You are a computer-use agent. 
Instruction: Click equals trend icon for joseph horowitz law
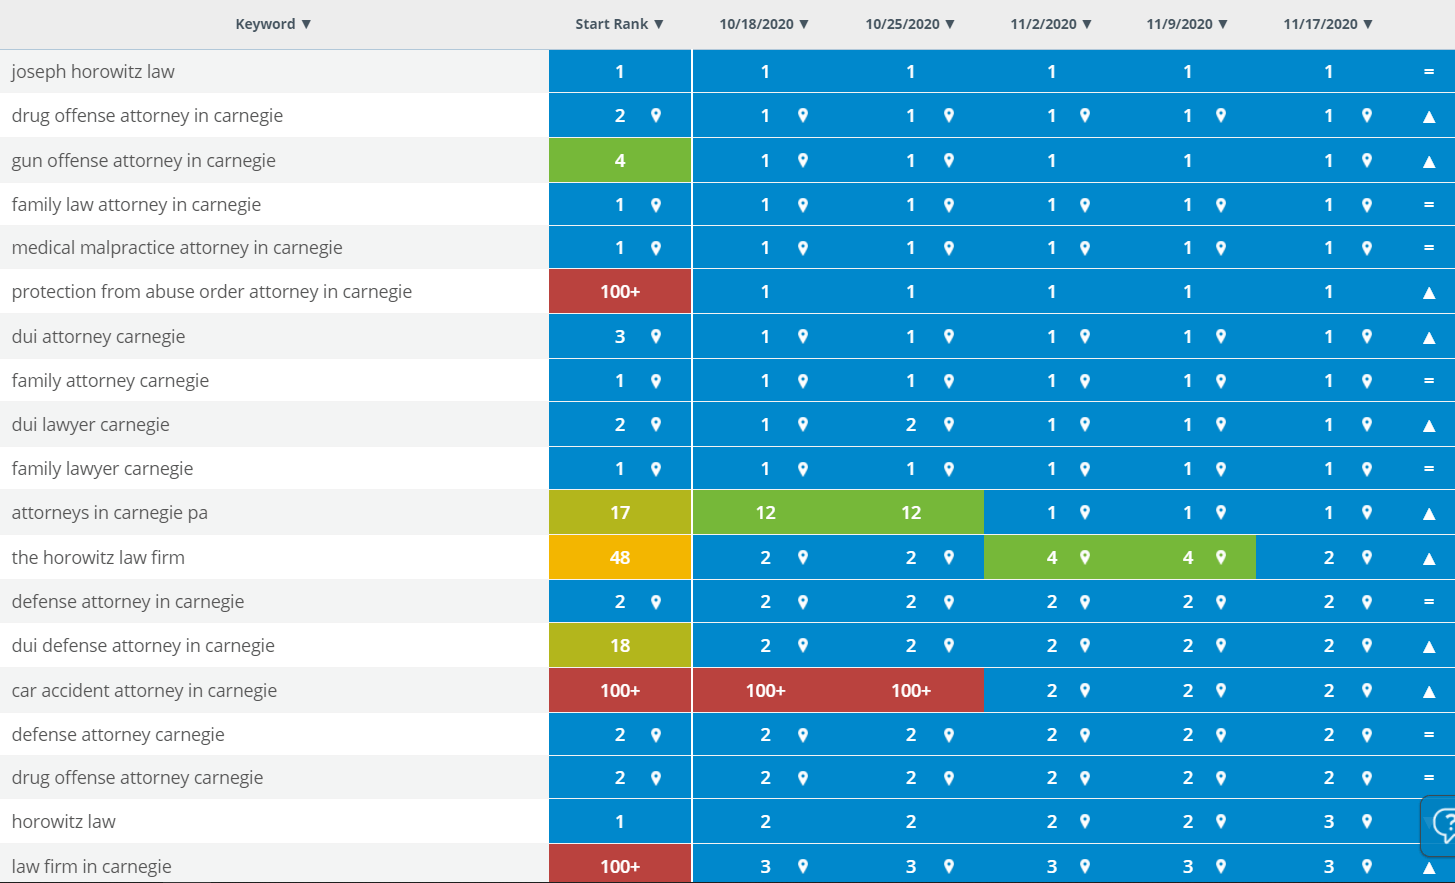[x=1429, y=71]
